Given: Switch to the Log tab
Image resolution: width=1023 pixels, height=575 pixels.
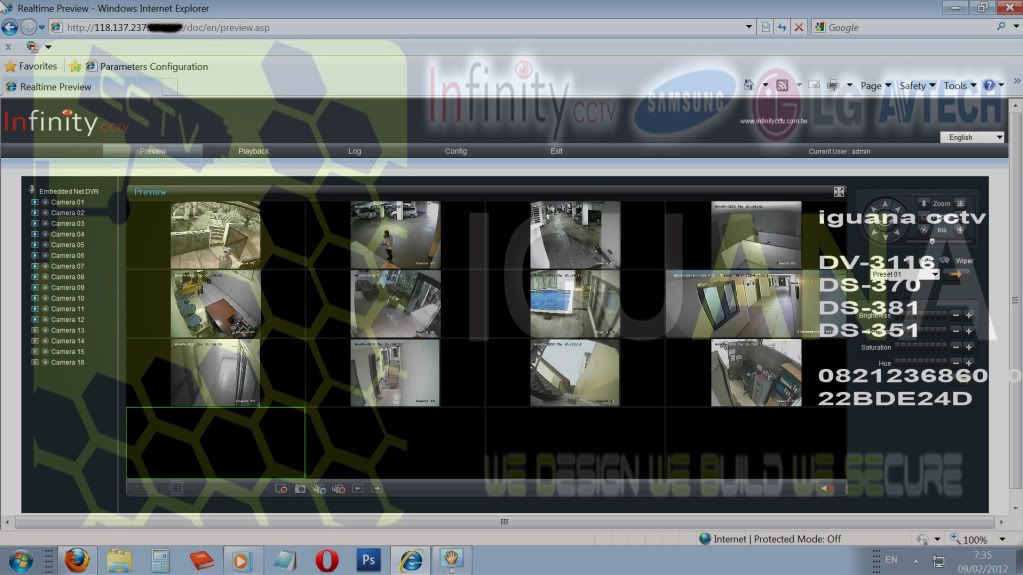Looking at the screenshot, I should [x=354, y=151].
